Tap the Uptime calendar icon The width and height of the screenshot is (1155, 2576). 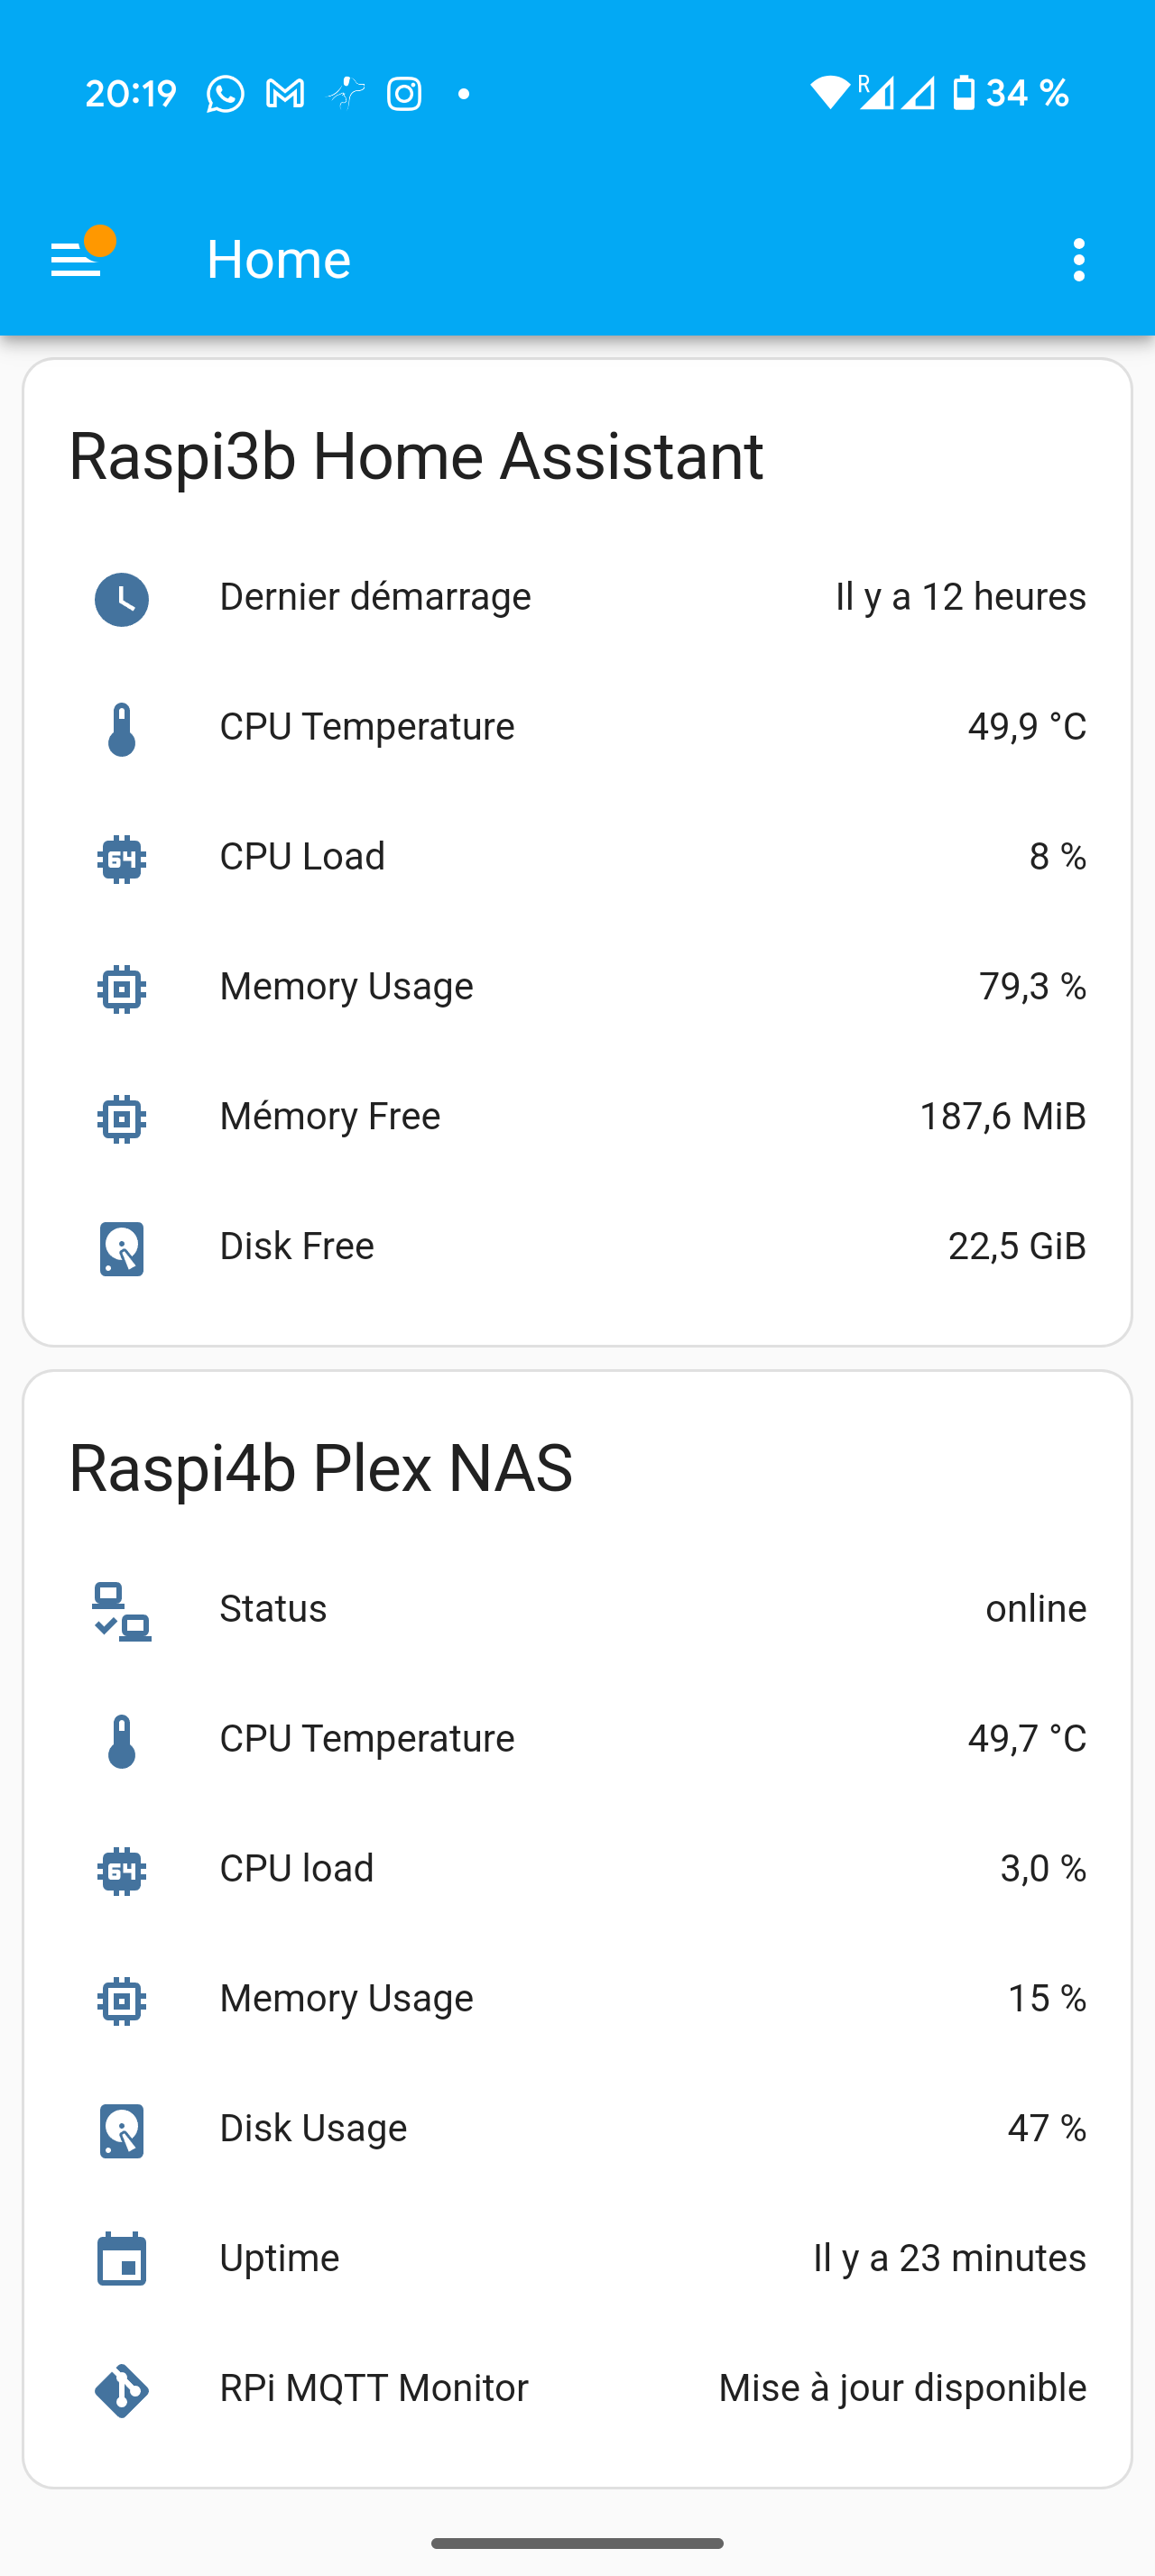point(122,2260)
